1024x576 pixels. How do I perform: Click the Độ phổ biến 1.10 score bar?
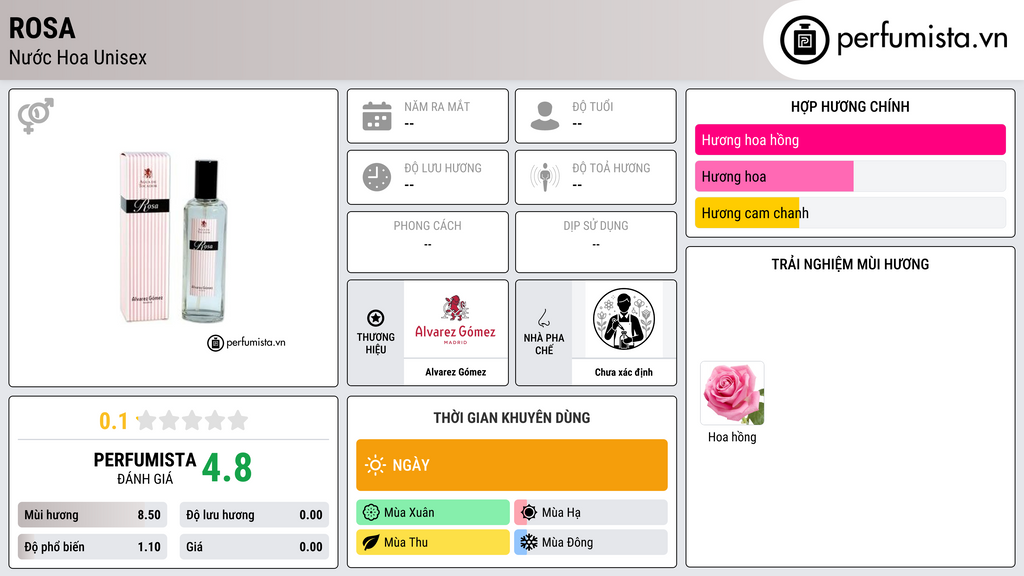[93, 547]
